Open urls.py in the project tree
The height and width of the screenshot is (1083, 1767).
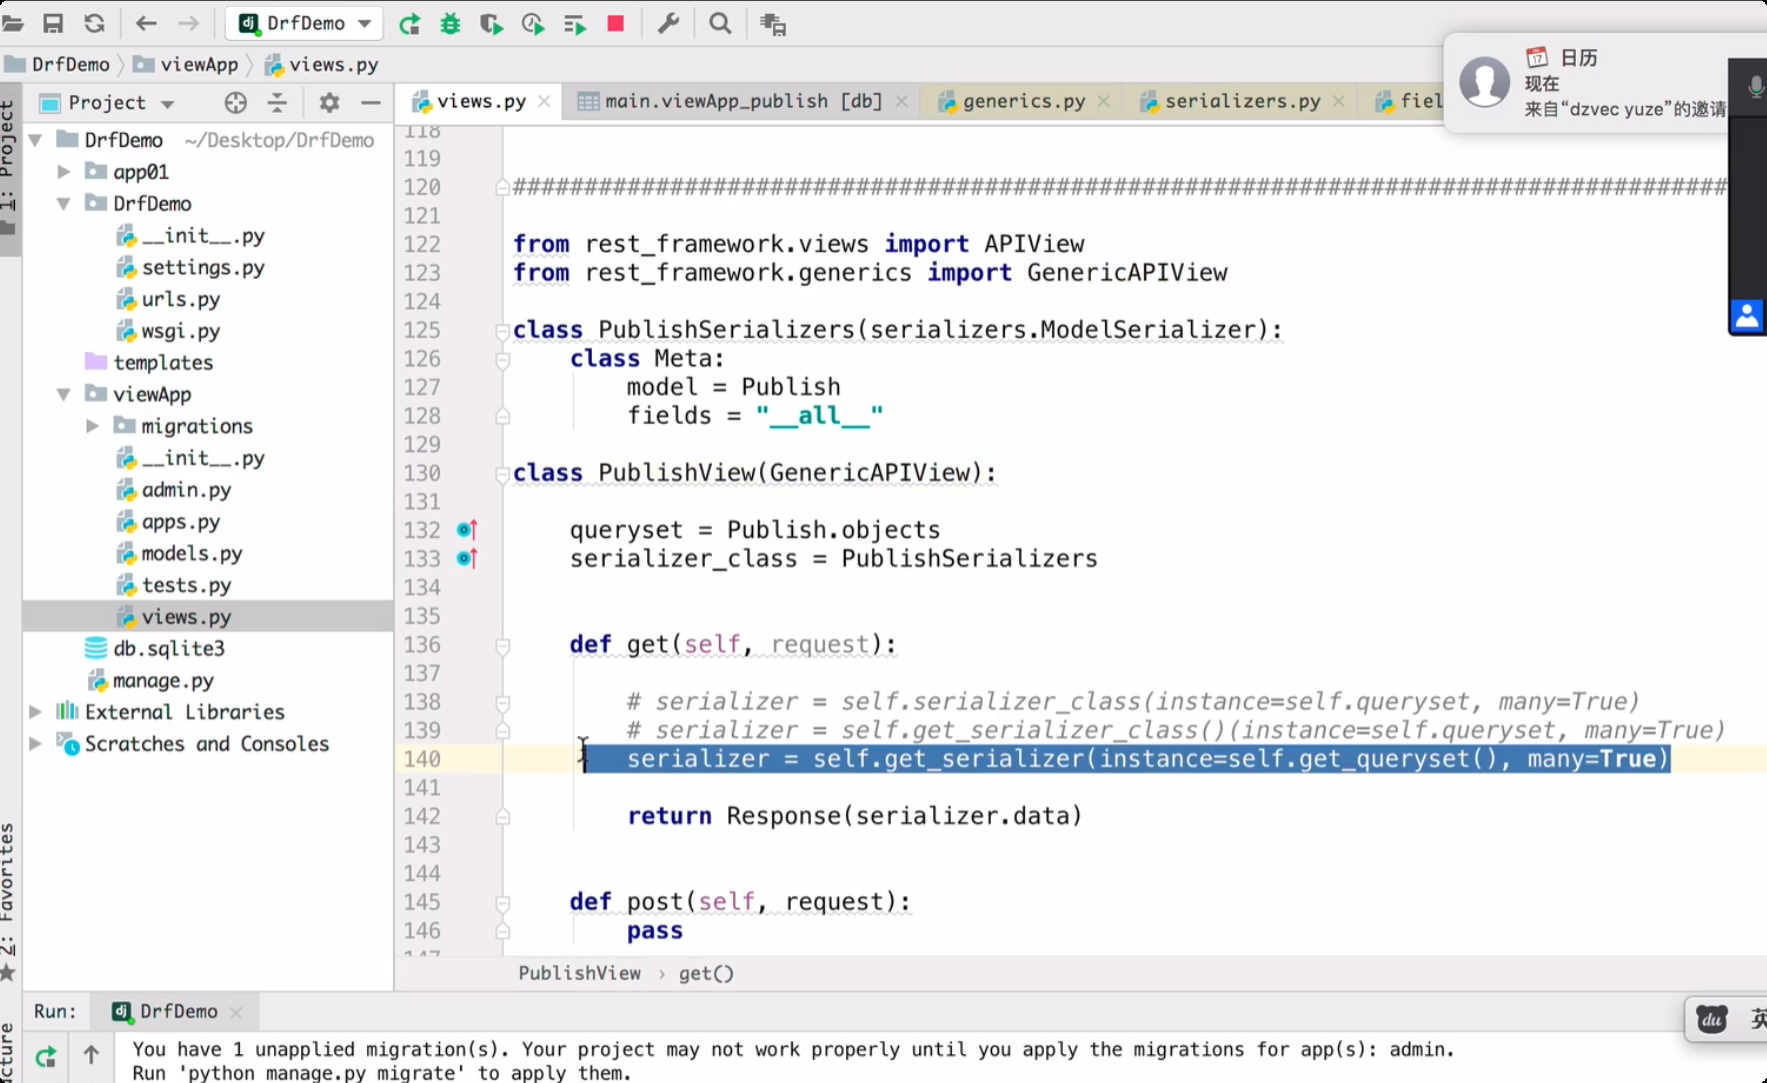coord(168,299)
